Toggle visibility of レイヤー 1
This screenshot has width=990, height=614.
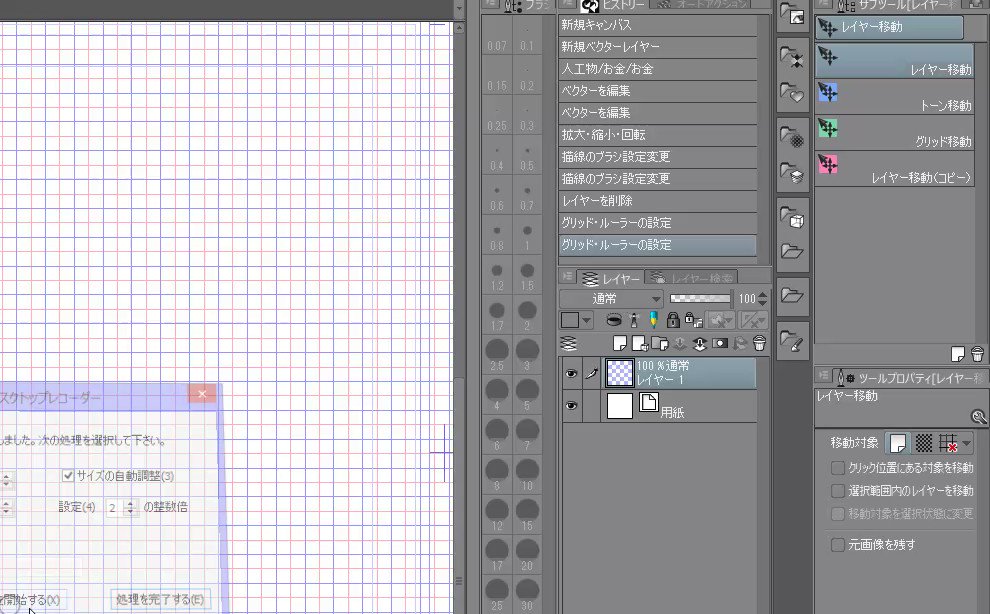pos(571,373)
